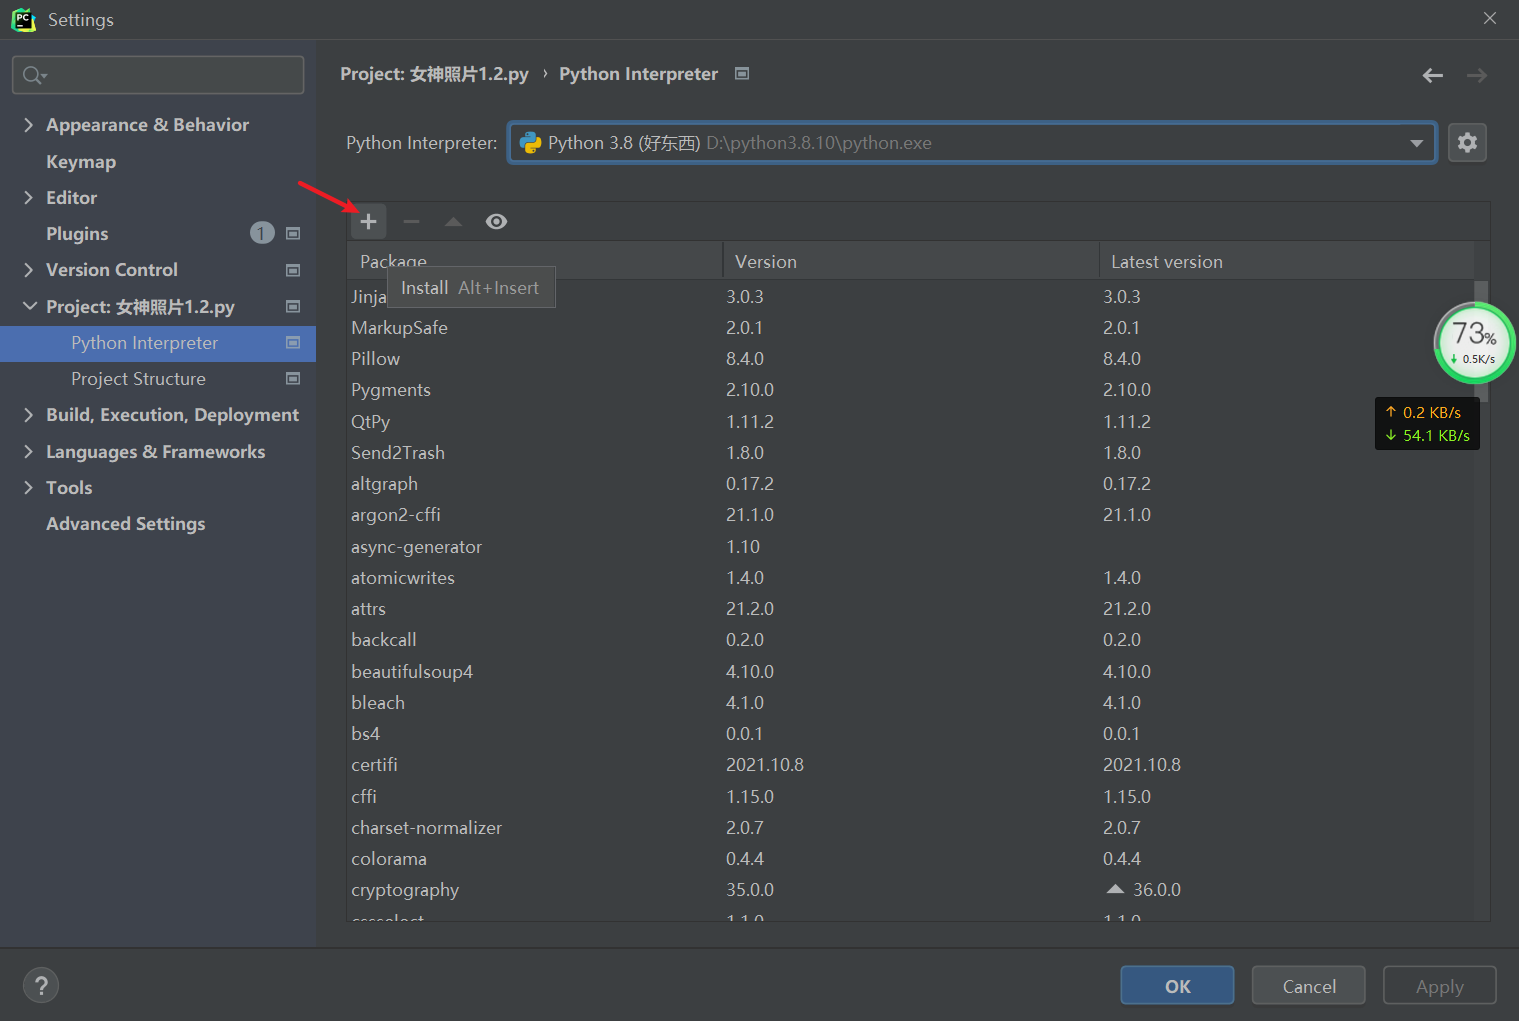Select the beautifulsoup4 package row
This screenshot has height=1021, width=1519.
click(910, 672)
